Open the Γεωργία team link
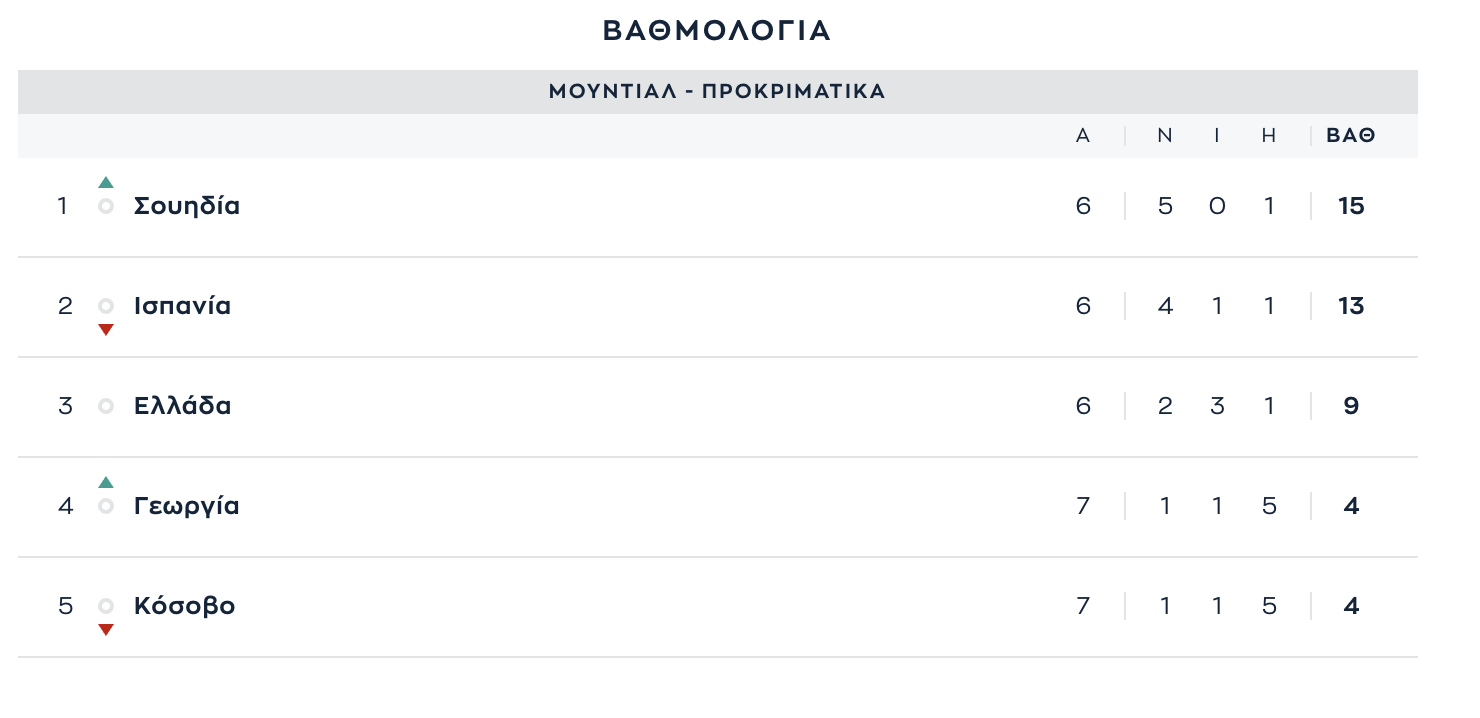The height and width of the screenshot is (718, 1480). [186, 506]
